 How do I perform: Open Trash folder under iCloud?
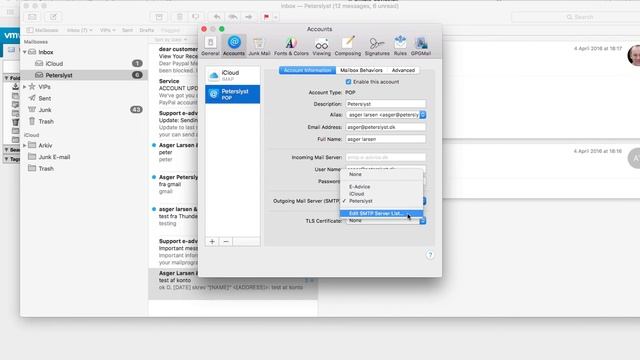point(84,168)
